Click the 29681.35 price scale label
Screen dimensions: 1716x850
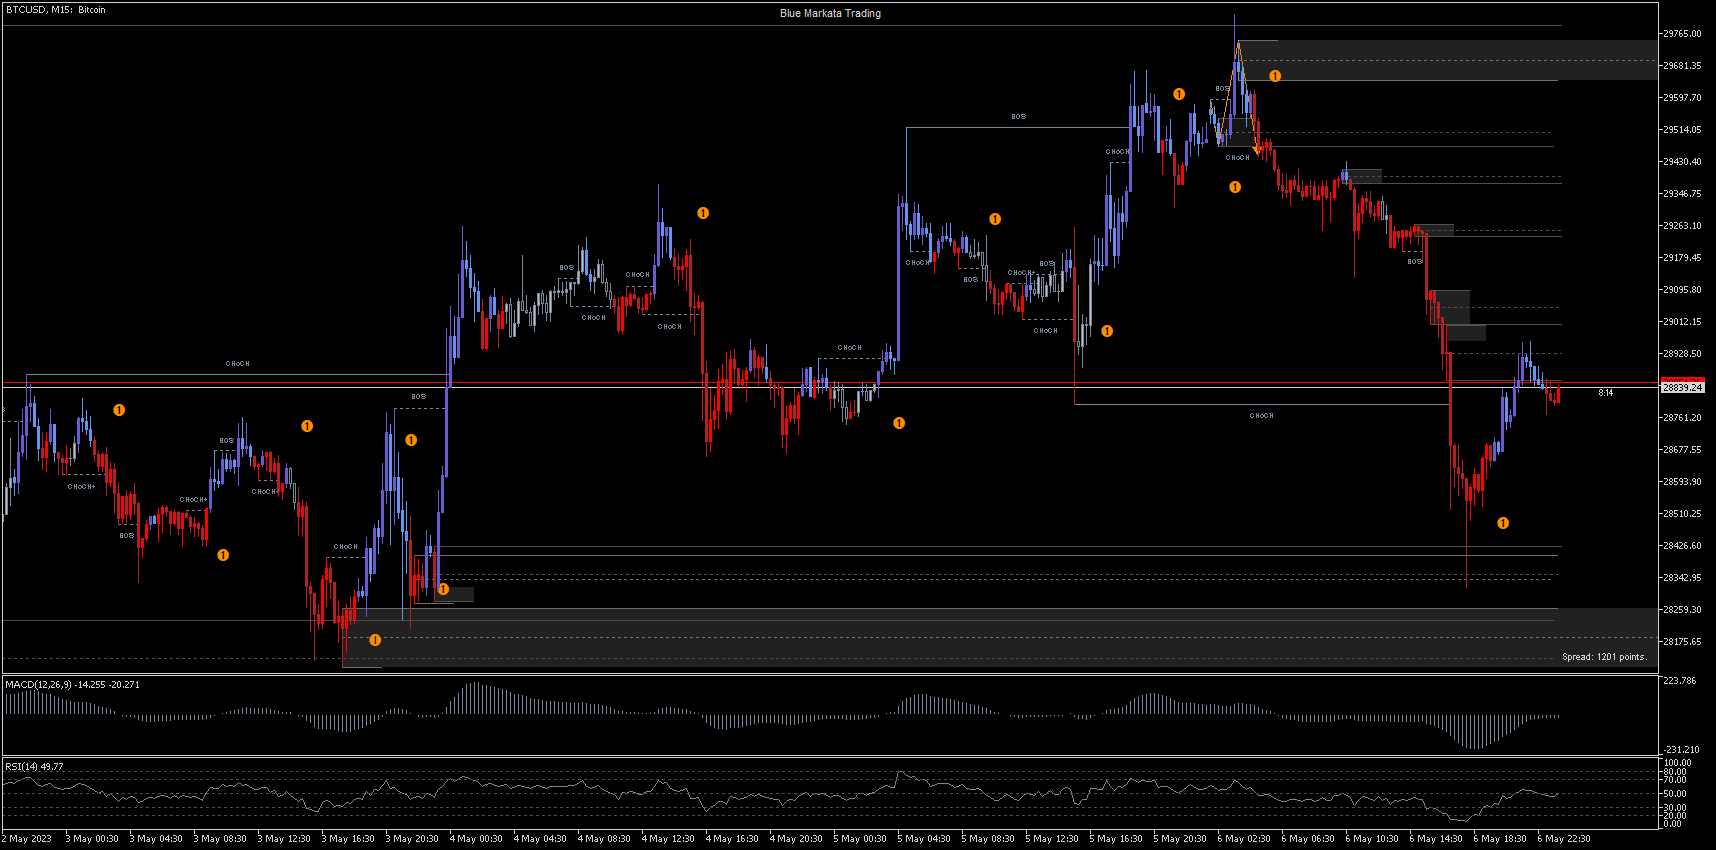point(1682,66)
